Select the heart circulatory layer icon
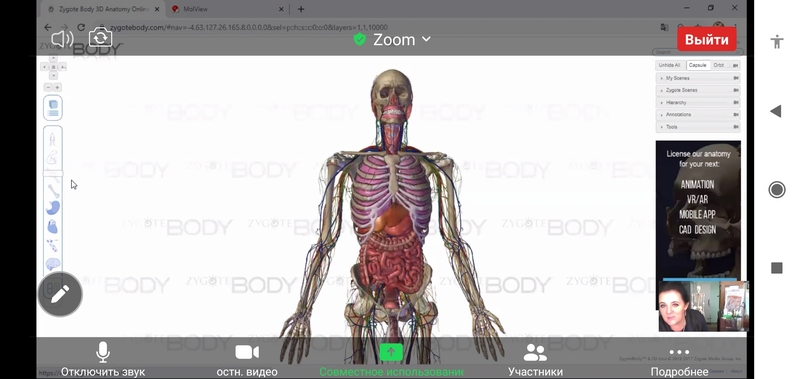Viewport: 800px width, 379px height. 53,226
